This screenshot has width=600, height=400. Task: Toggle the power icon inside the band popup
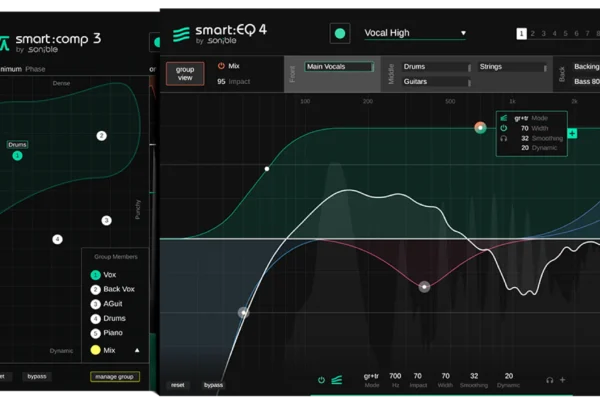point(503,128)
